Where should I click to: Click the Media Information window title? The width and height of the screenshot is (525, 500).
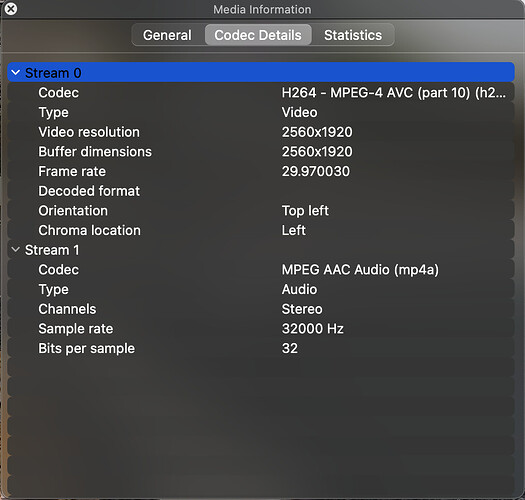tap(262, 9)
